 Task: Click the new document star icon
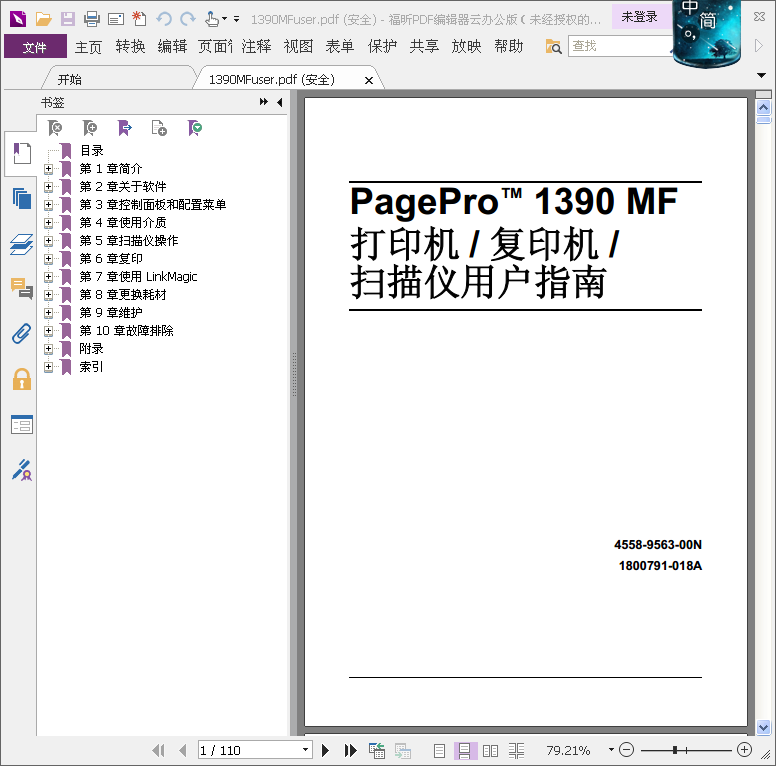[140, 19]
